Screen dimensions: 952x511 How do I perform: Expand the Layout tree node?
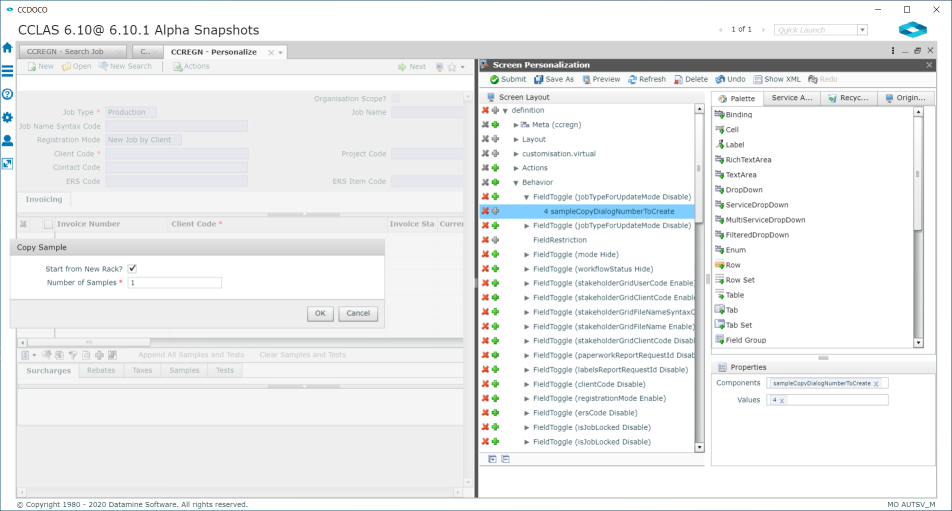click(x=516, y=140)
